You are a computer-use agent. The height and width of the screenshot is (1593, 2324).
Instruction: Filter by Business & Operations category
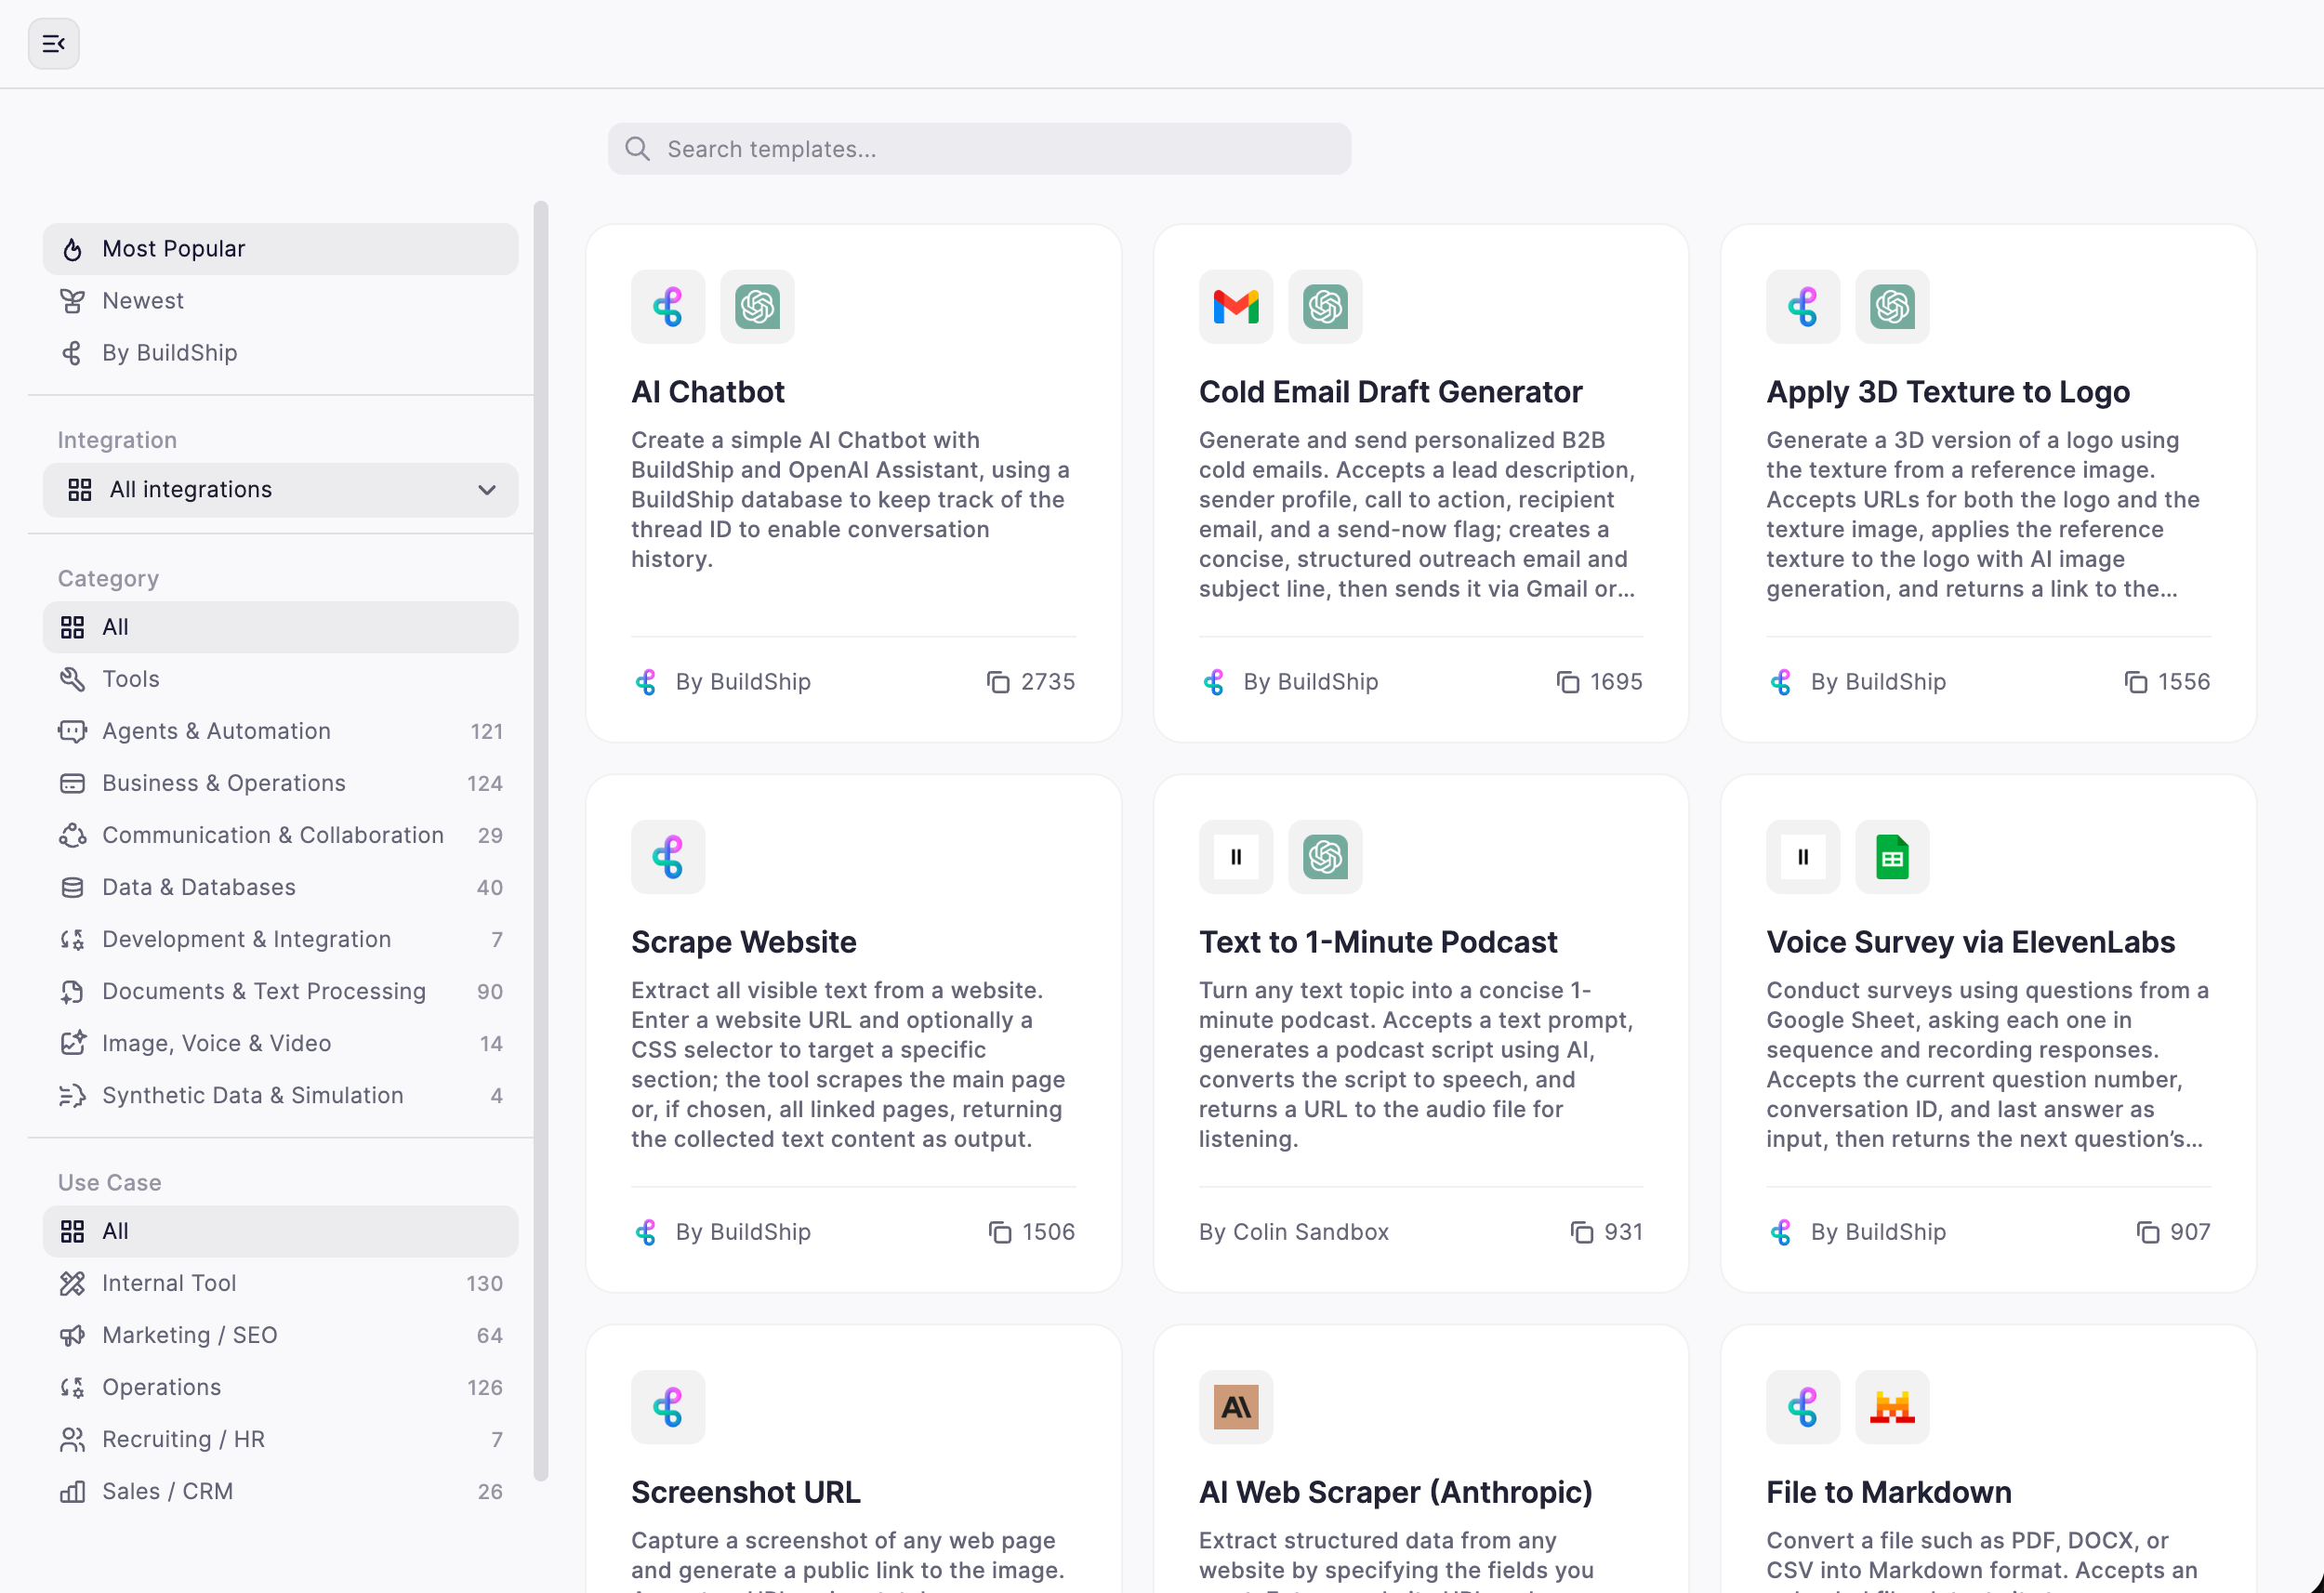pyautogui.click(x=280, y=783)
